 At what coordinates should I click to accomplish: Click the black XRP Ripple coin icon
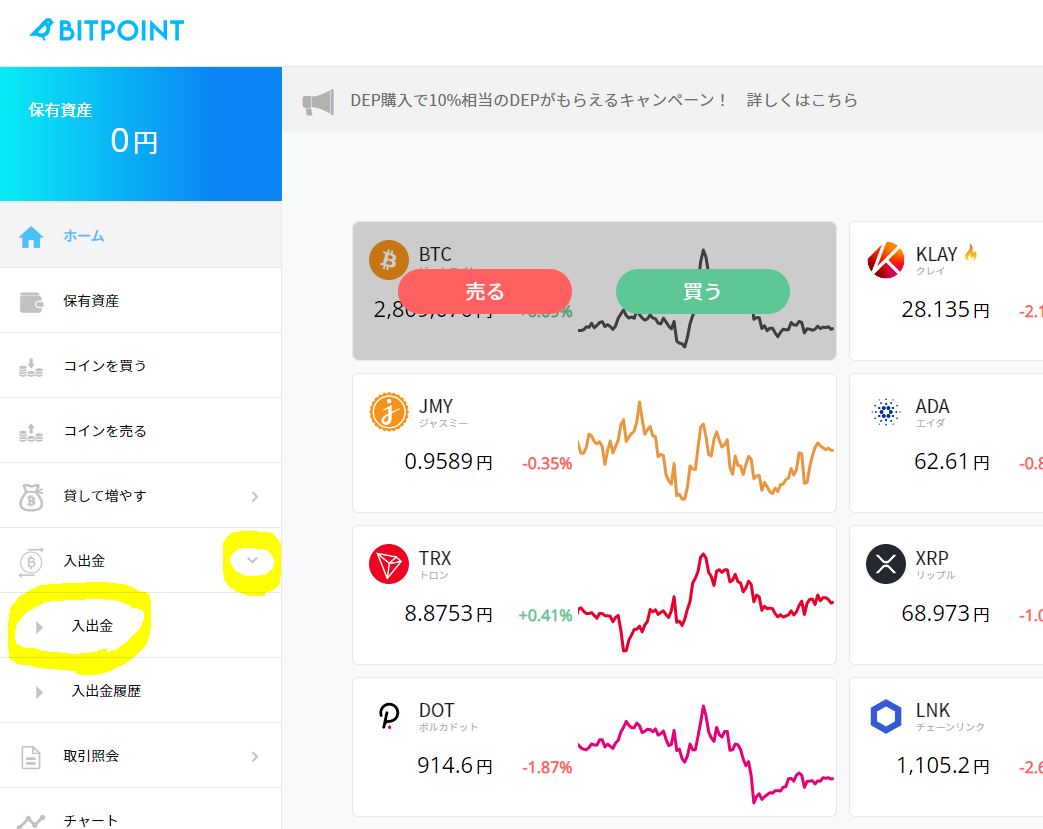click(885, 564)
